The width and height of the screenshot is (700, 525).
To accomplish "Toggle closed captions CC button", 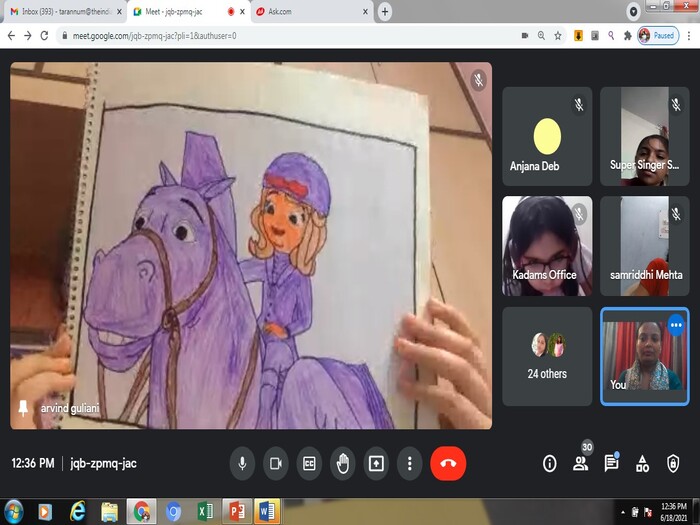I will [309, 463].
